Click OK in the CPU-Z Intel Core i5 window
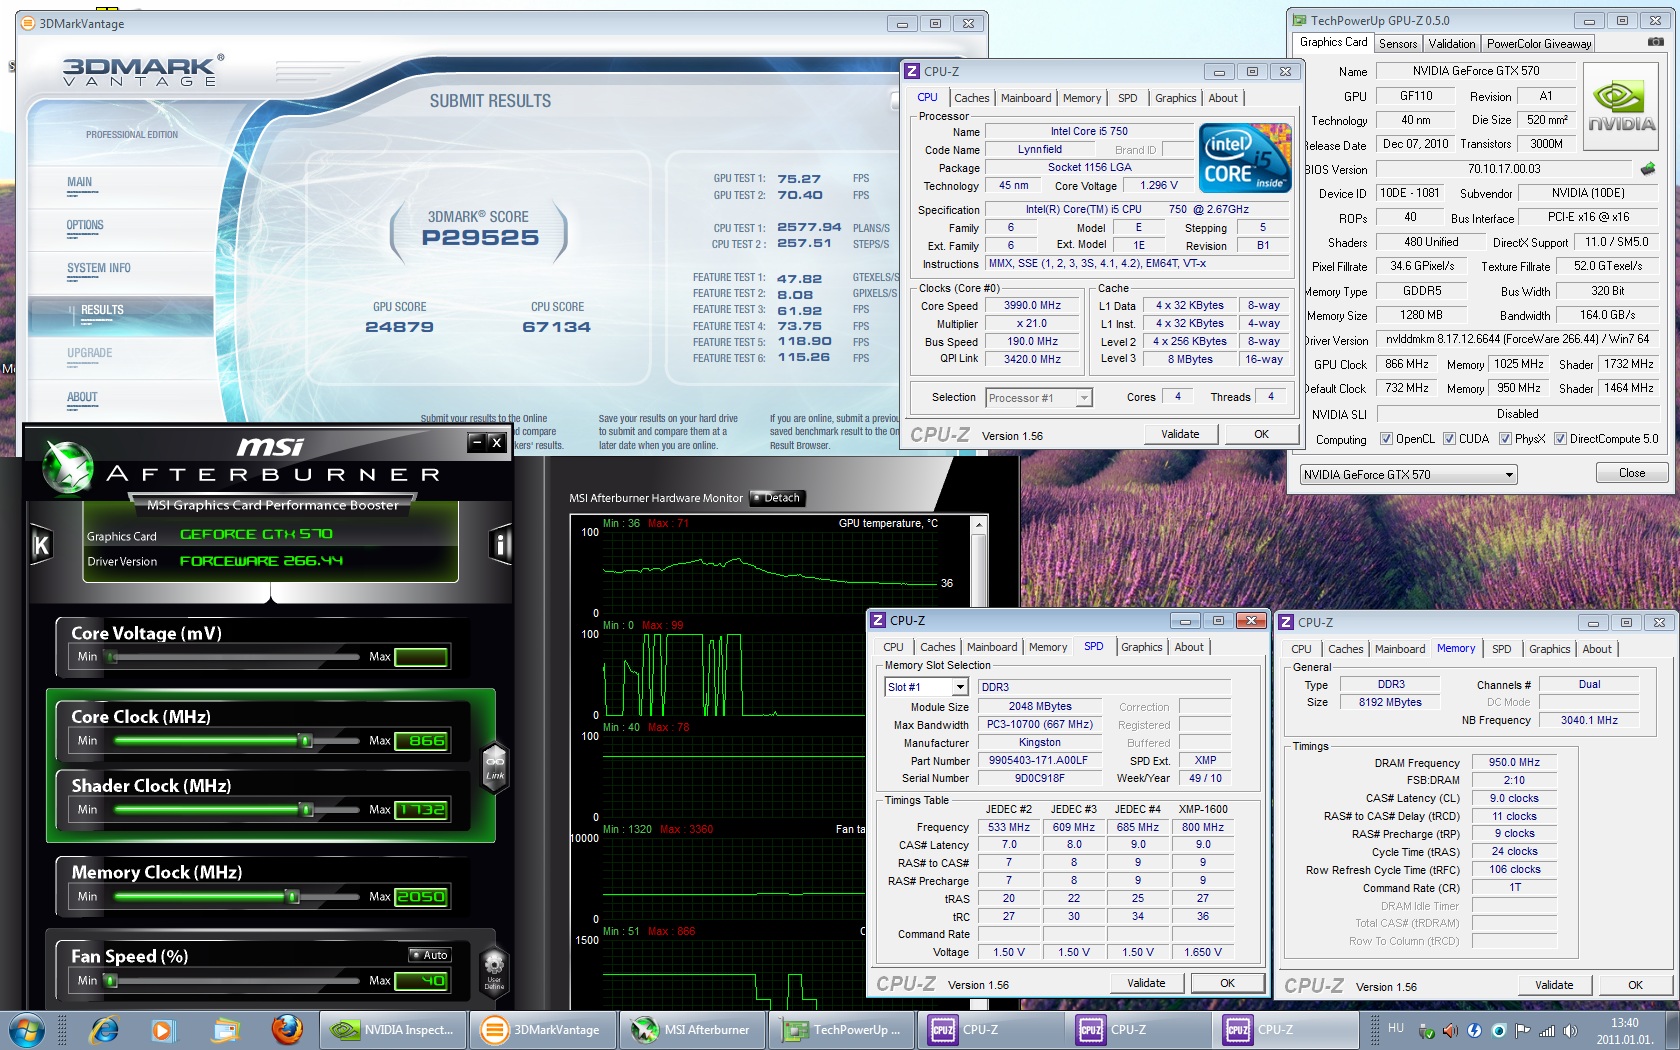The image size is (1680, 1050). coord(1261,434)
